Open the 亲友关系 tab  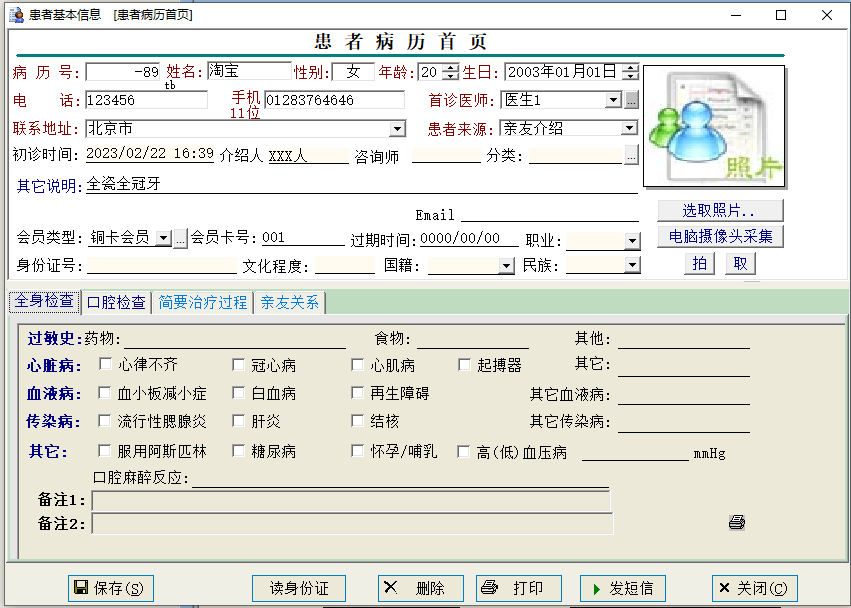290,302
